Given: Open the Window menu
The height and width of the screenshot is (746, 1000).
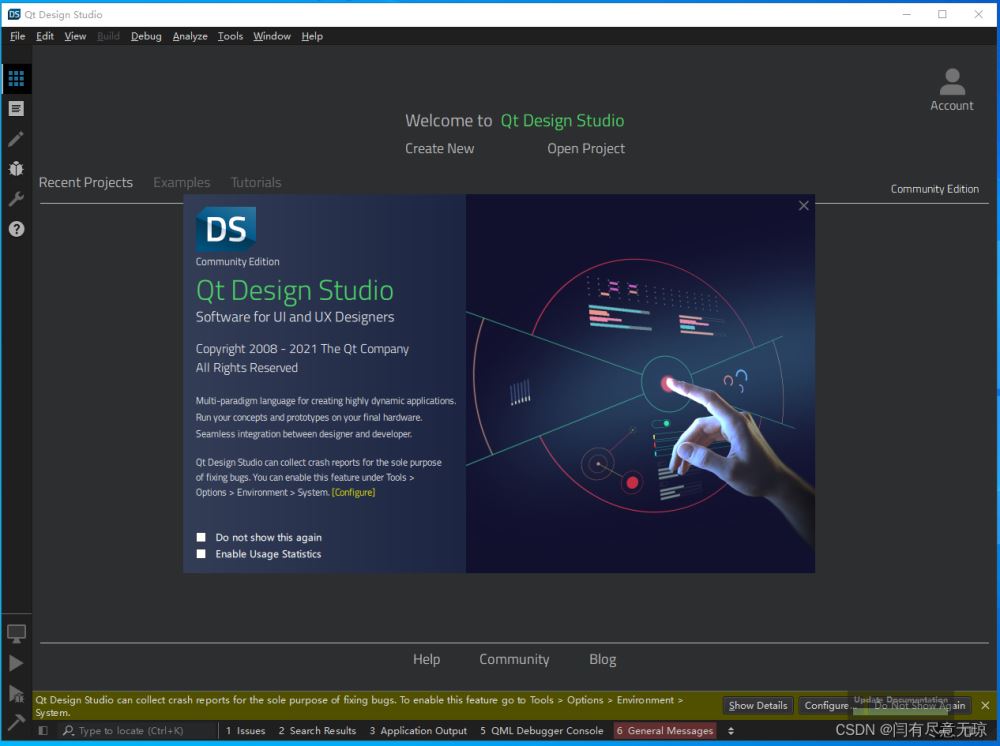Looking at the screenshot, I should [x=272, y=36].
